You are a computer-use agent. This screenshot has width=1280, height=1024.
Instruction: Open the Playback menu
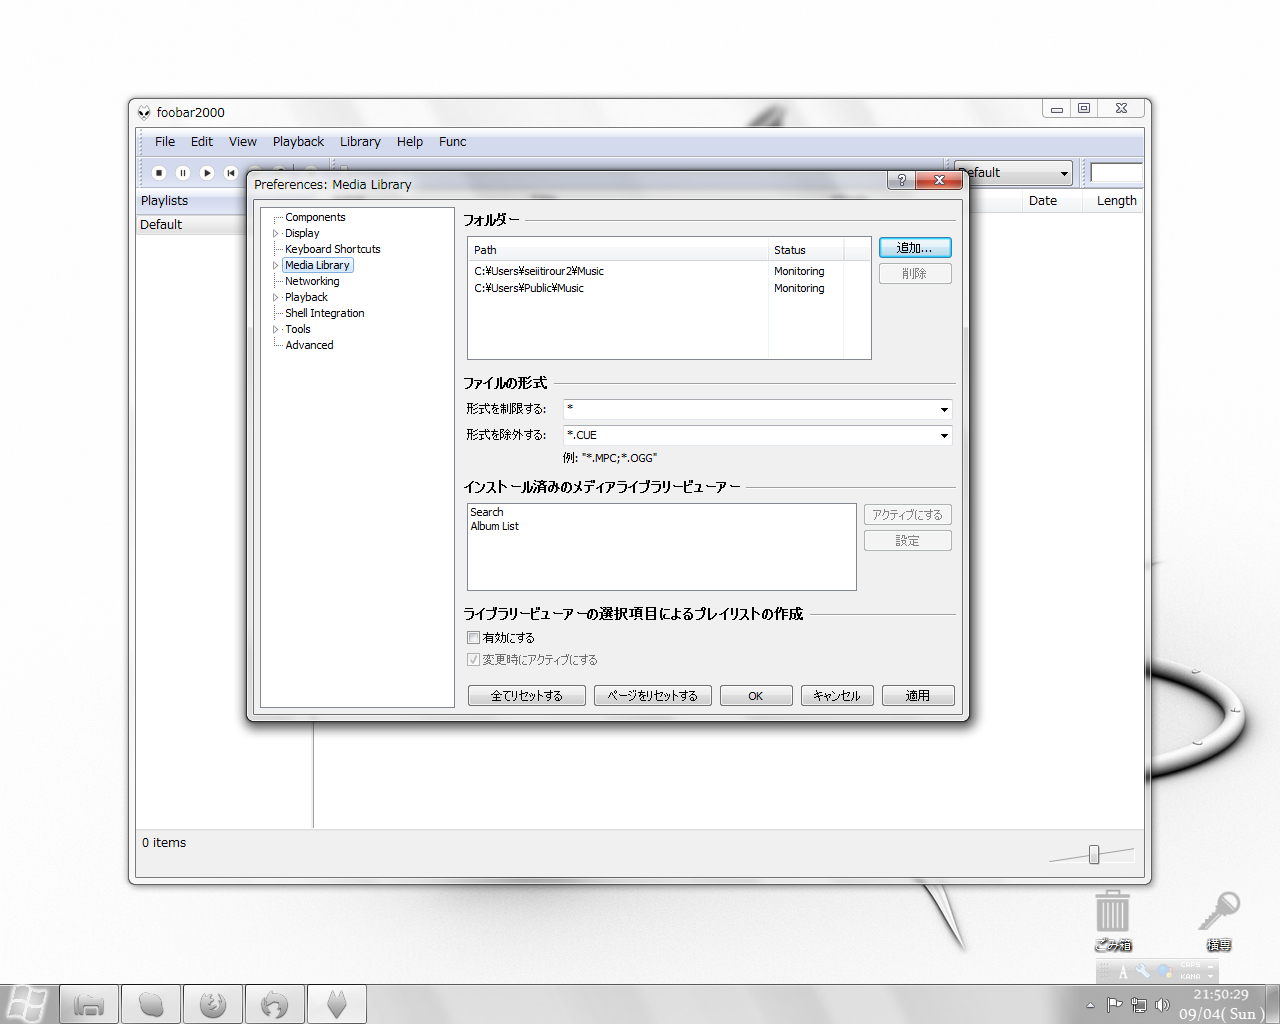point(298,142)
